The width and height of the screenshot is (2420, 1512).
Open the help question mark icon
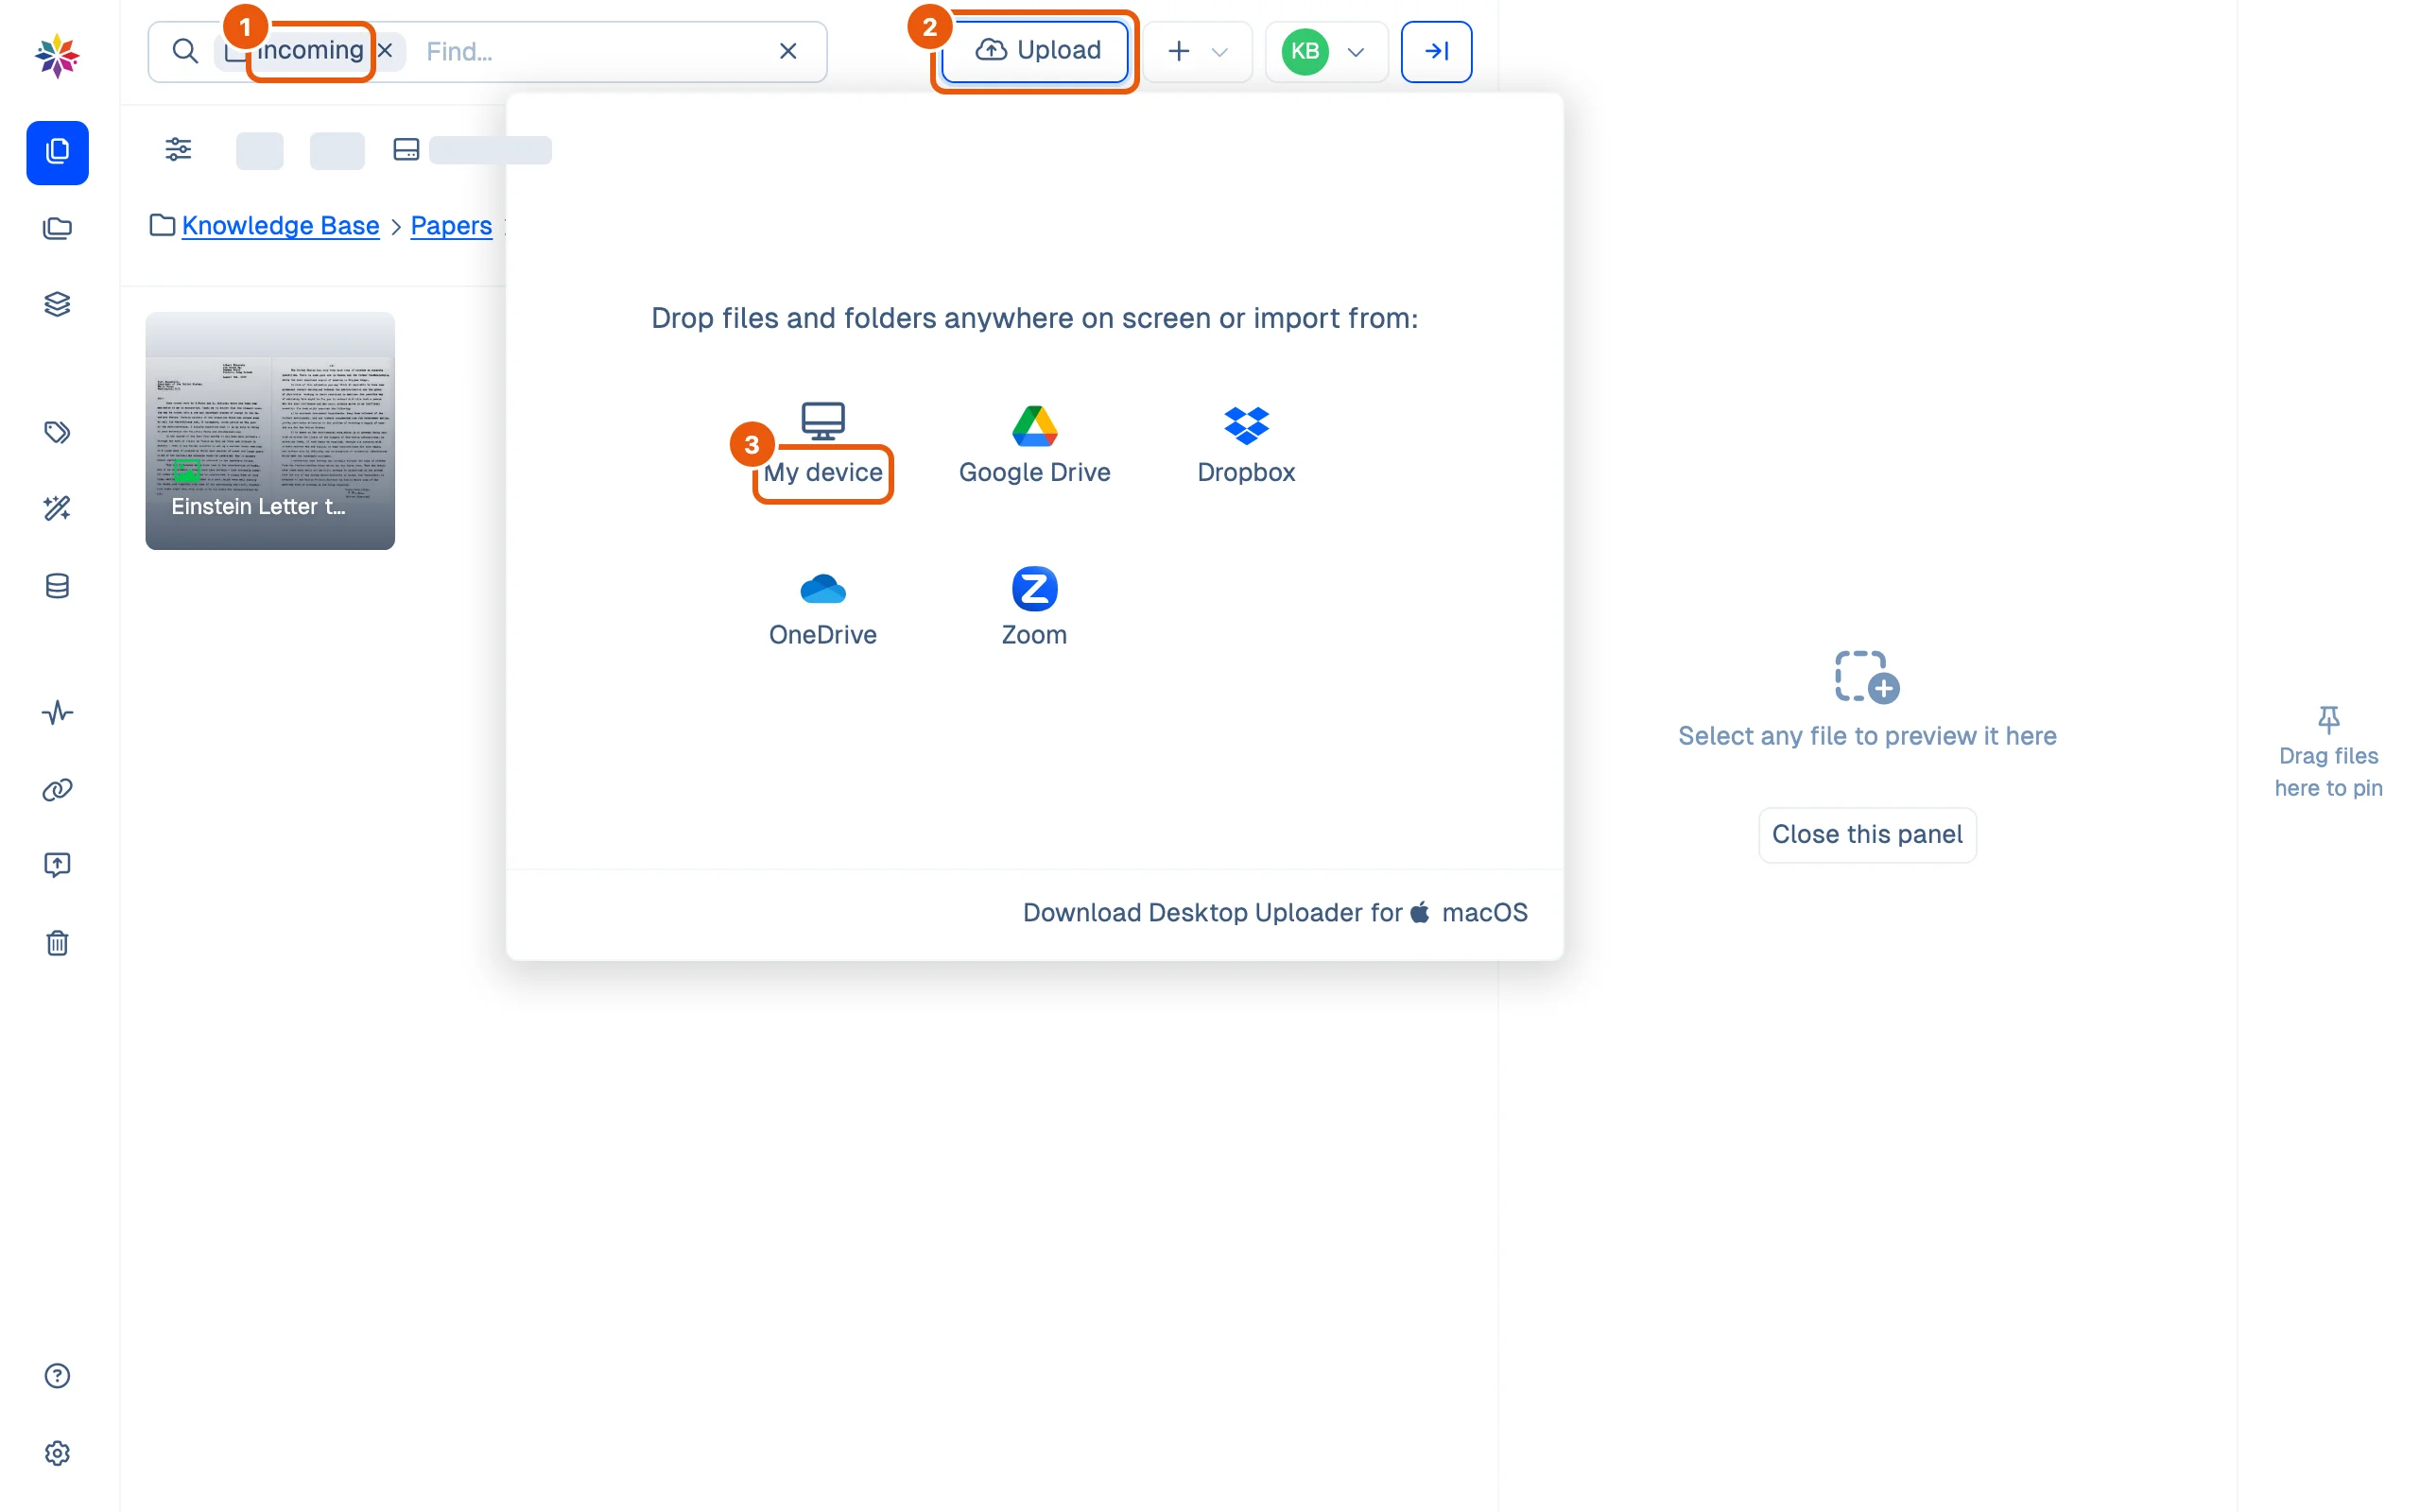[57, 1376]
